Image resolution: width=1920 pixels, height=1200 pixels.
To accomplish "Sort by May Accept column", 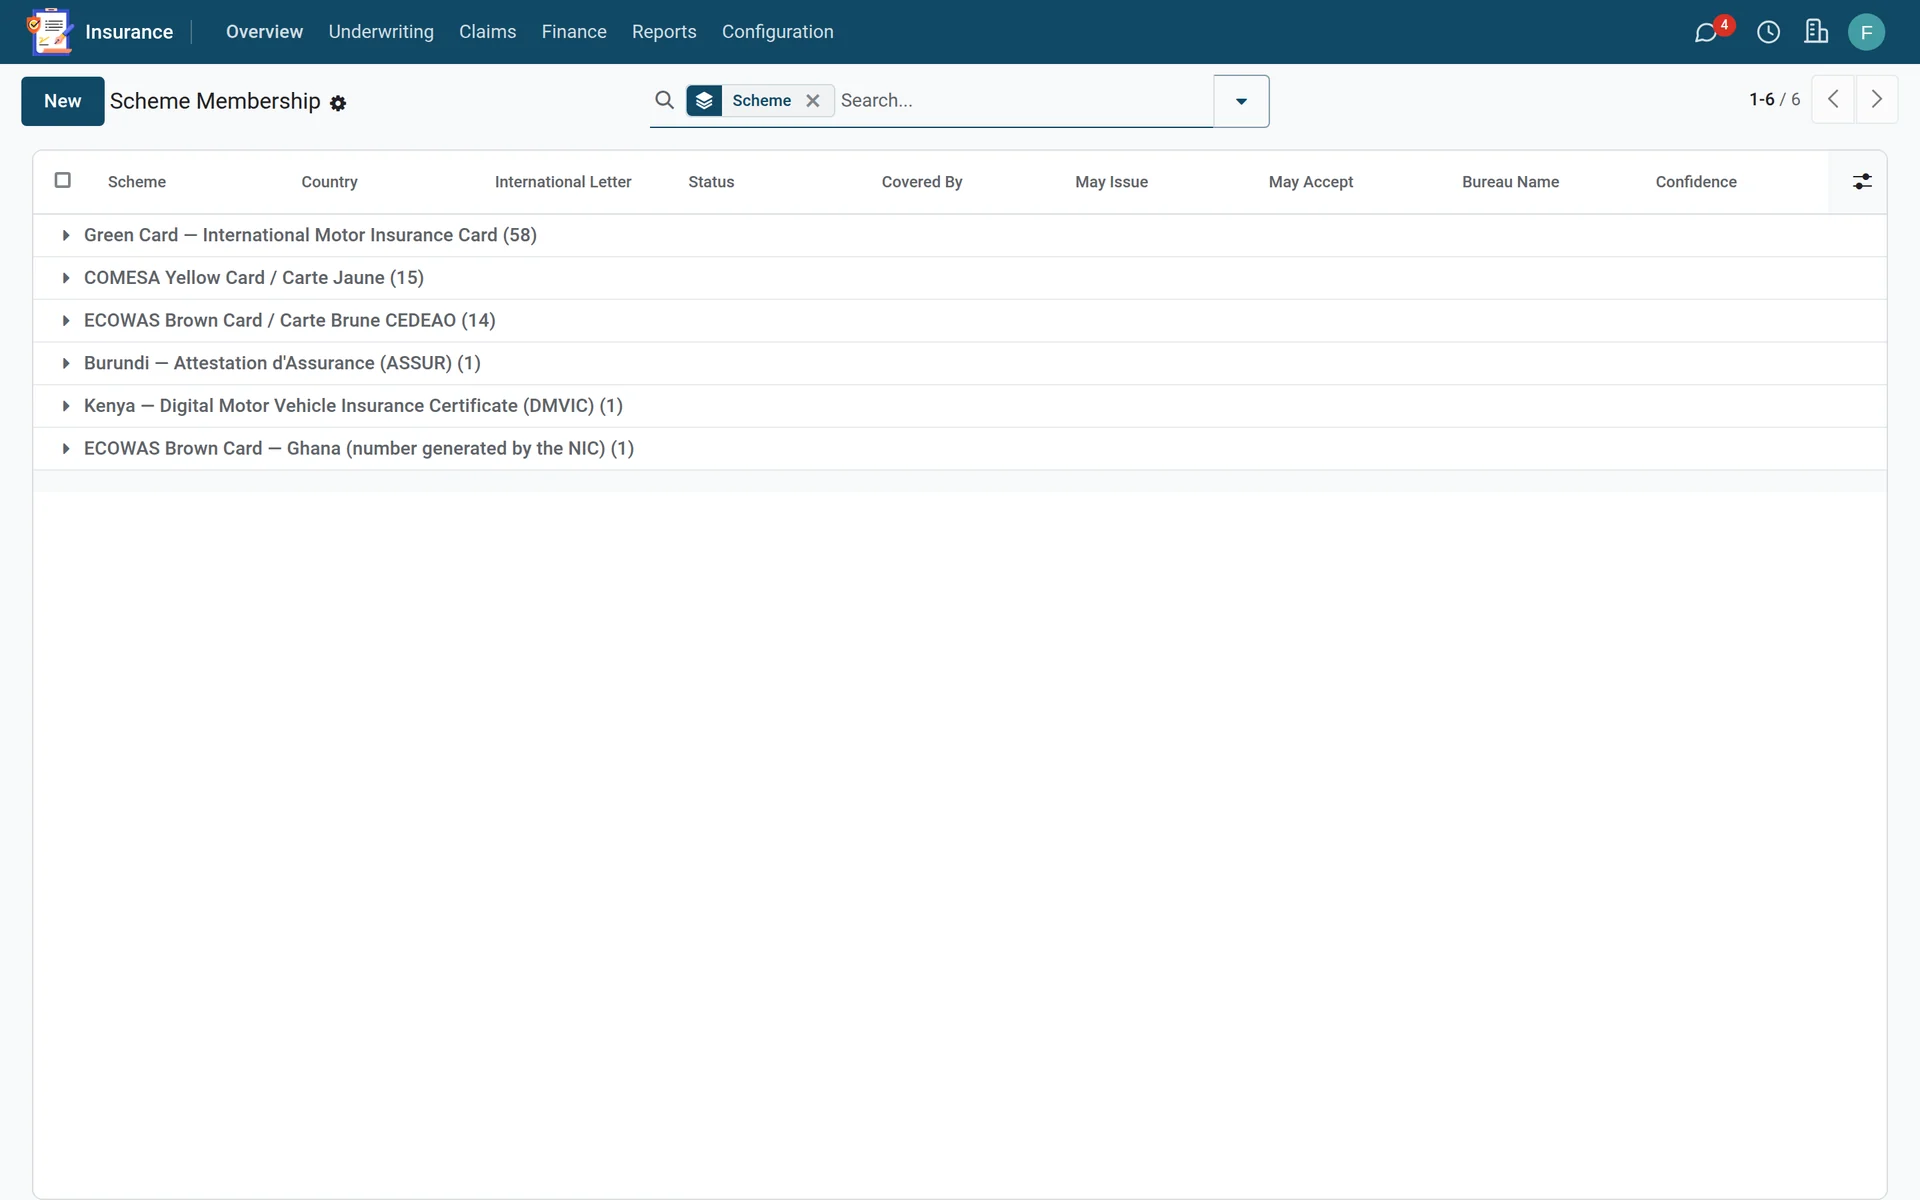I will coord(1311,182).
